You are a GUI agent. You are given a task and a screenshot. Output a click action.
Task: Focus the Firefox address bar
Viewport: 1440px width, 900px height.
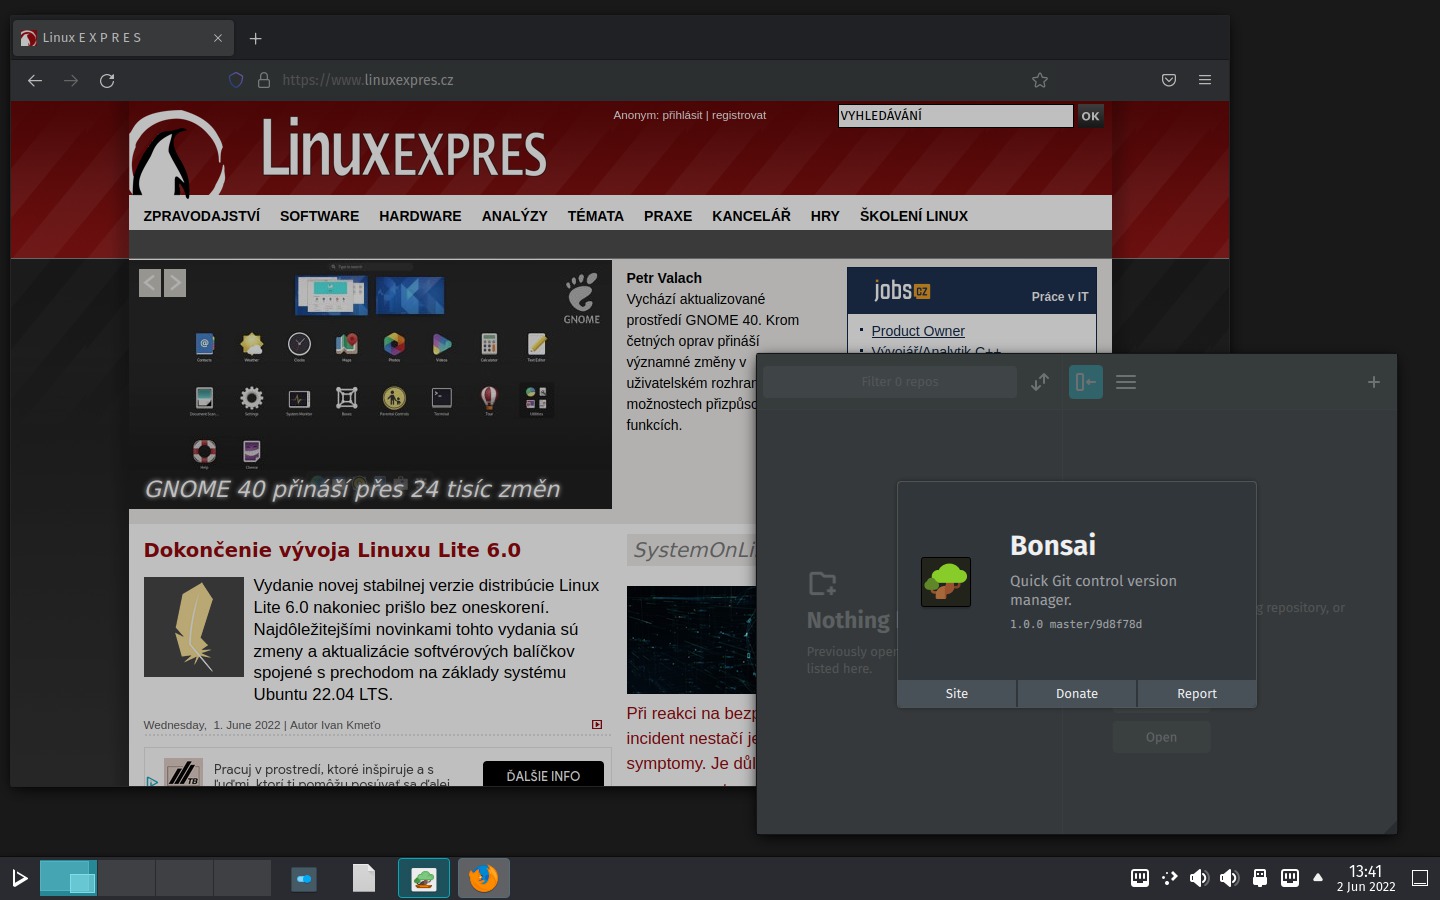640,80
